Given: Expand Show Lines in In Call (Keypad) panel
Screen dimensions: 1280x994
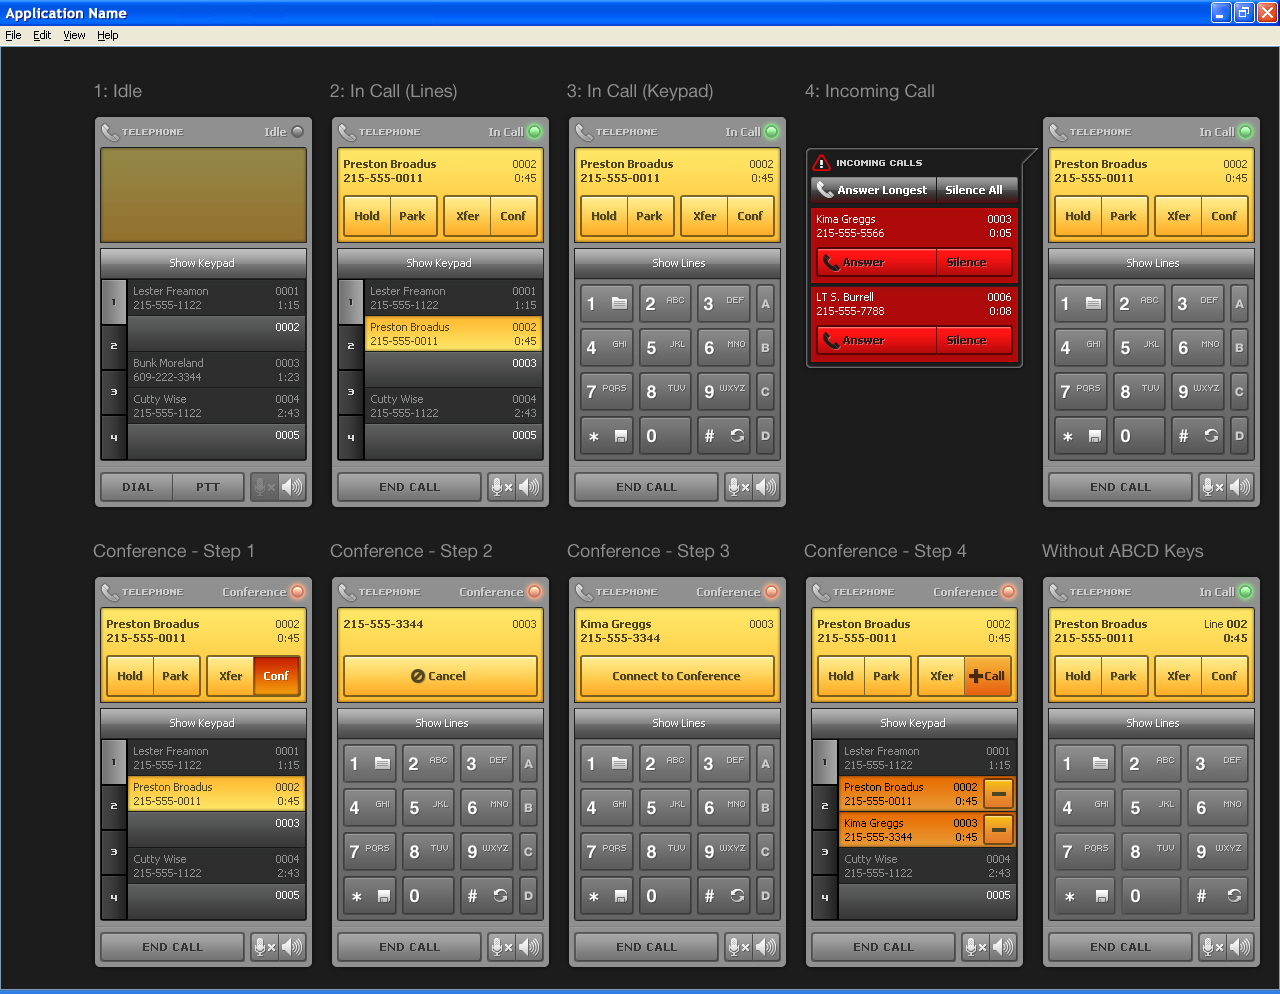Looking at the screenshot, I should (x=678, y=263).
